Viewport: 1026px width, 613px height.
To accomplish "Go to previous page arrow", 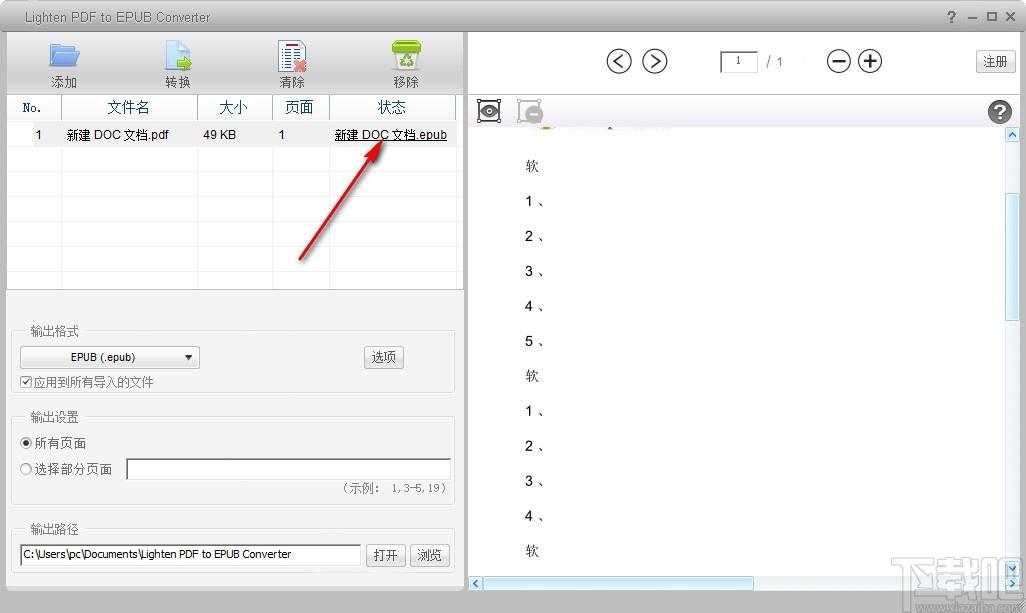I will [618, 61].
